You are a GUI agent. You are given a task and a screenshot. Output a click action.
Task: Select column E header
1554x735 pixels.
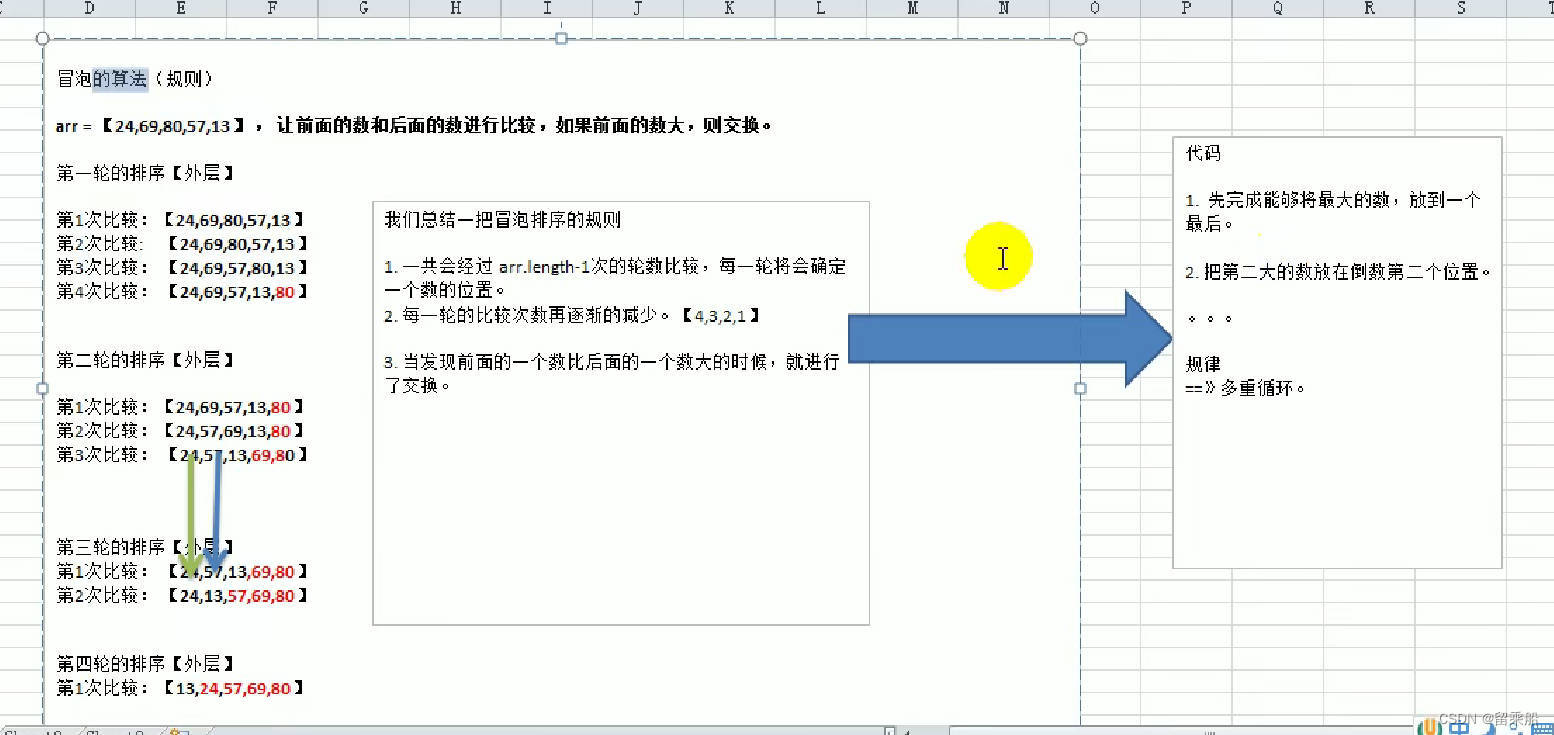tap(181, 8)
